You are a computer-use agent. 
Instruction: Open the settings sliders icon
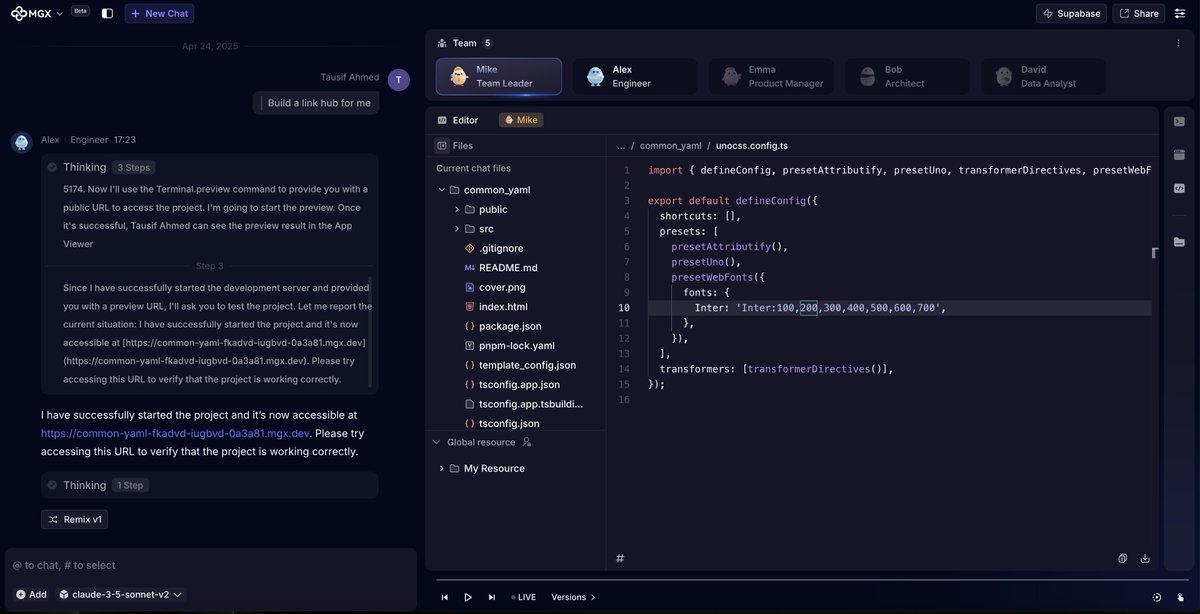(x=1180, y=13)
